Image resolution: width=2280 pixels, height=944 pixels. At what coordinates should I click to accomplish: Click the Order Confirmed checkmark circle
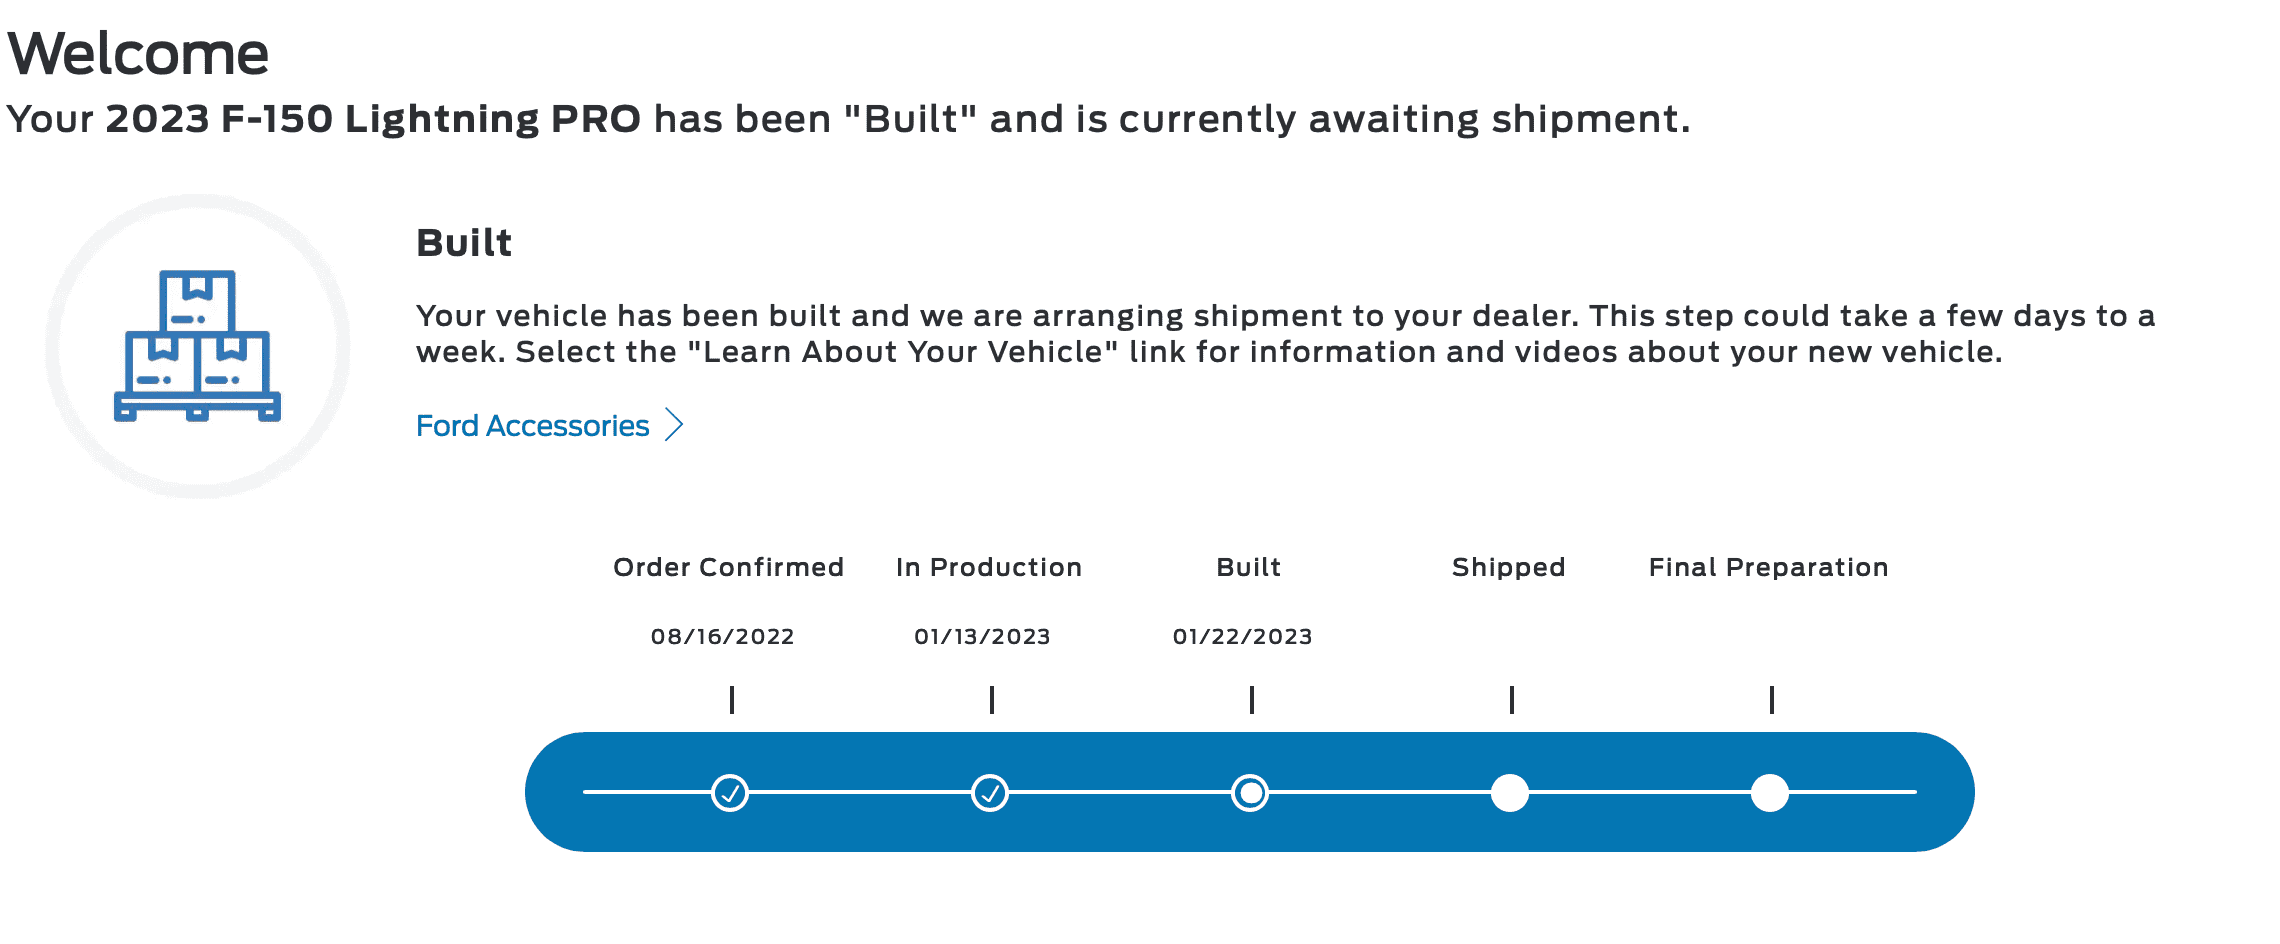point(730,793)
